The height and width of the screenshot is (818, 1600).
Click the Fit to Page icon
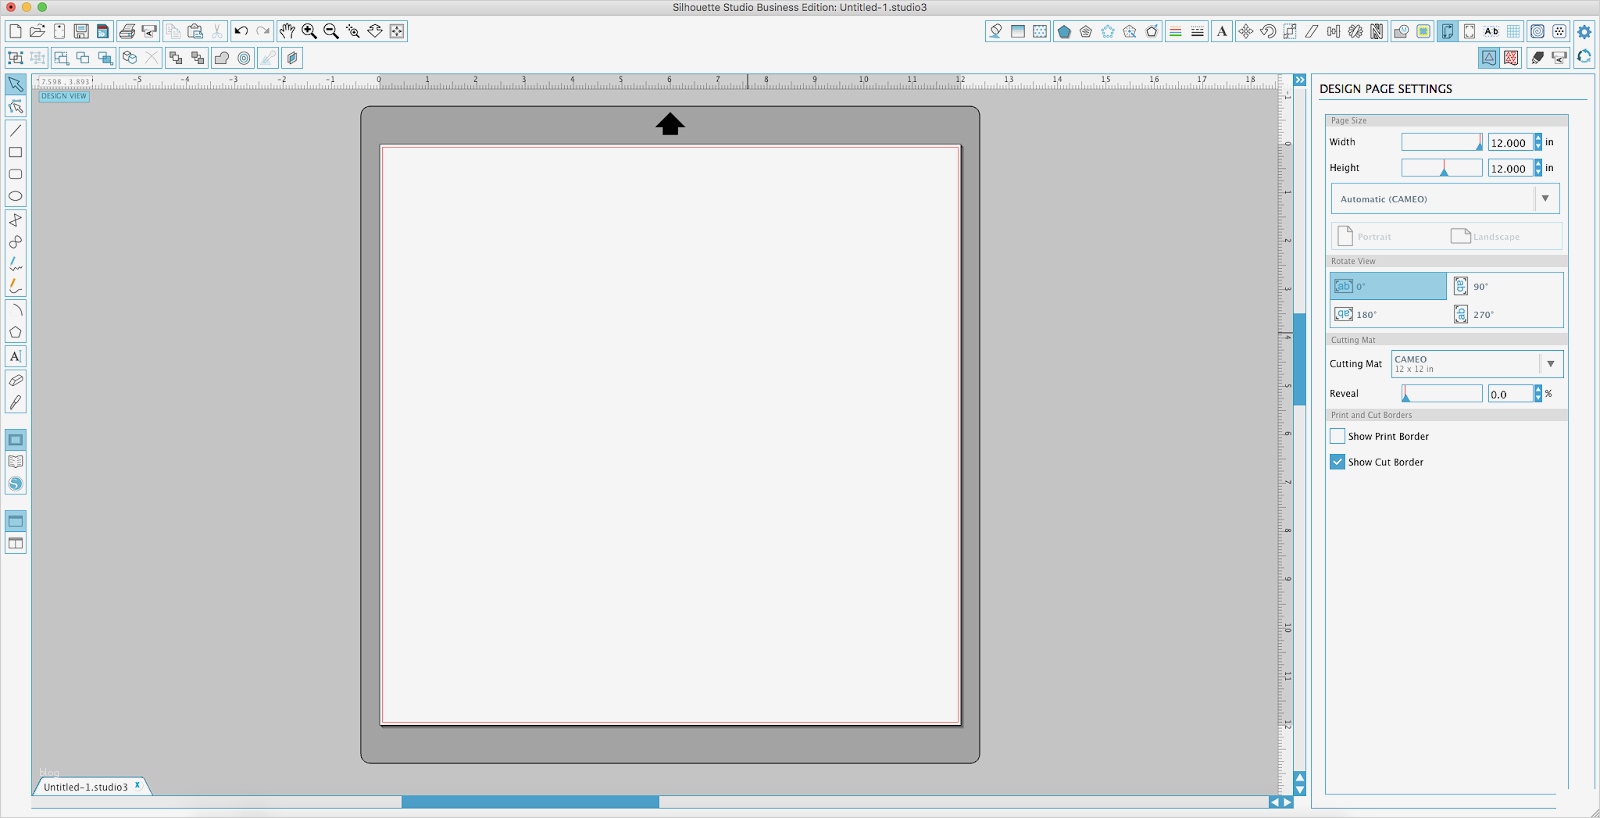pos(397,31)
